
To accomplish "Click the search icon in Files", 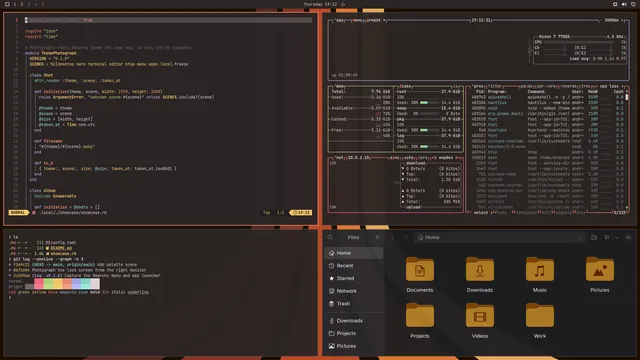I will [x=330, y=237].
